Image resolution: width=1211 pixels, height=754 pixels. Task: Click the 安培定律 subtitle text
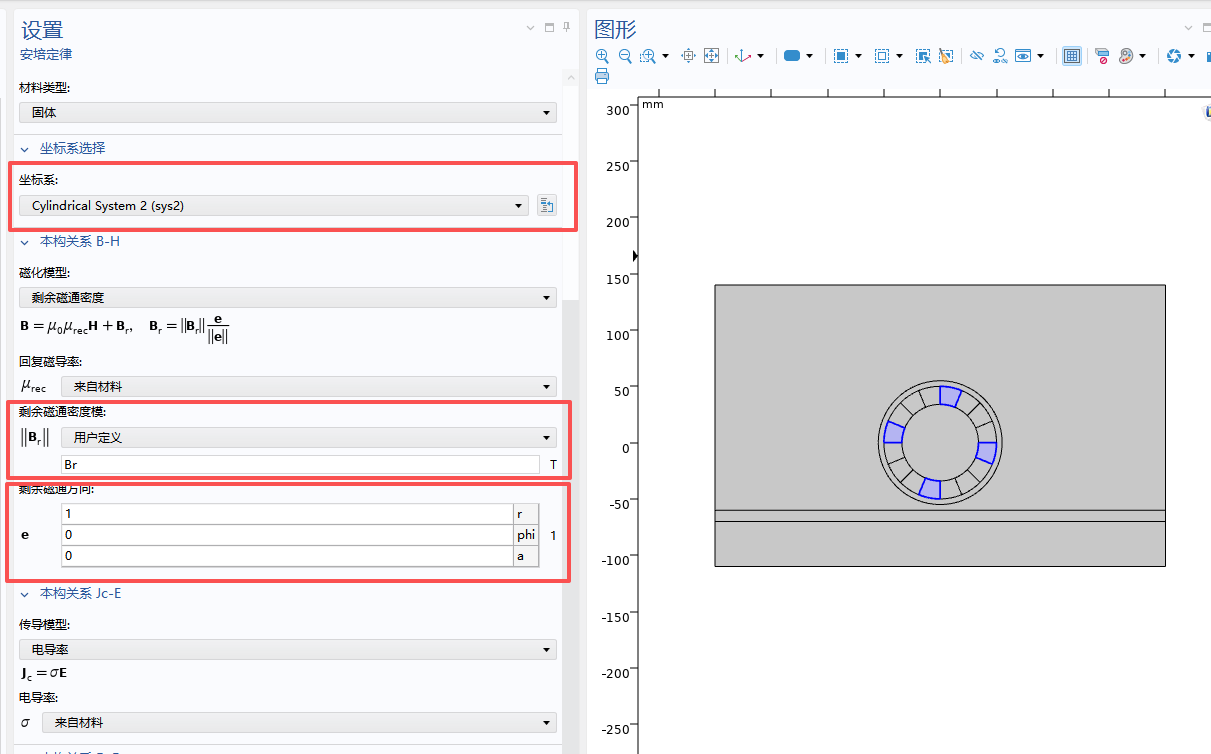[46, 54]
